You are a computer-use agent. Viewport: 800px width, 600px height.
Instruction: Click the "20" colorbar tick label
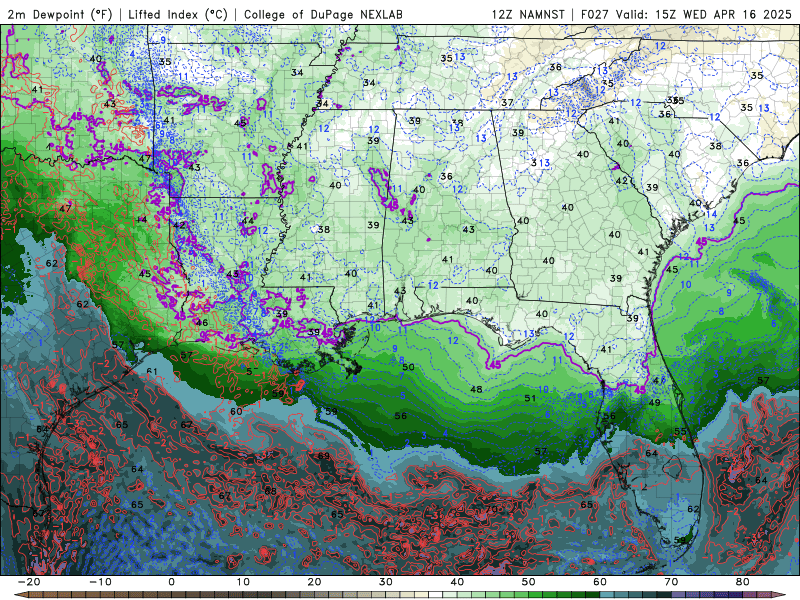[x=314, y=582]
